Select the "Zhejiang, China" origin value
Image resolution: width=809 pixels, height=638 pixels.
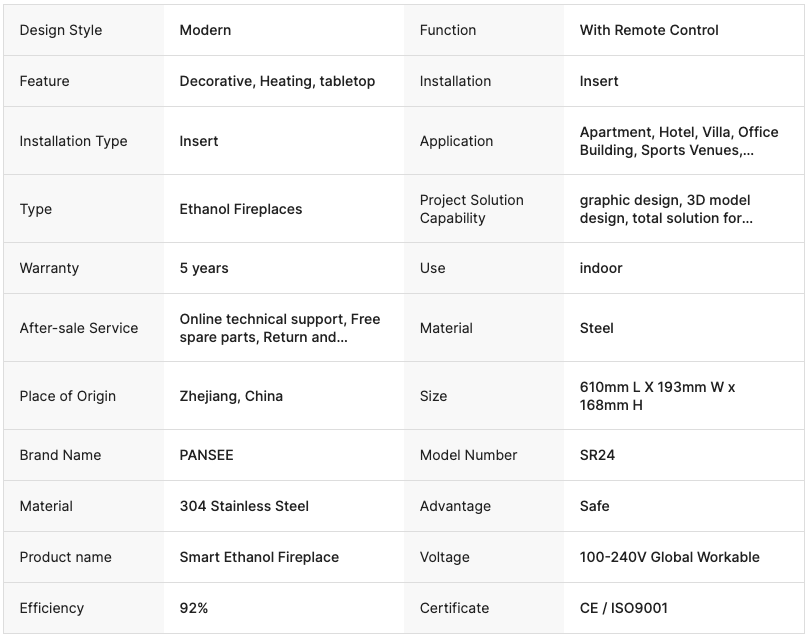[231, 396]
